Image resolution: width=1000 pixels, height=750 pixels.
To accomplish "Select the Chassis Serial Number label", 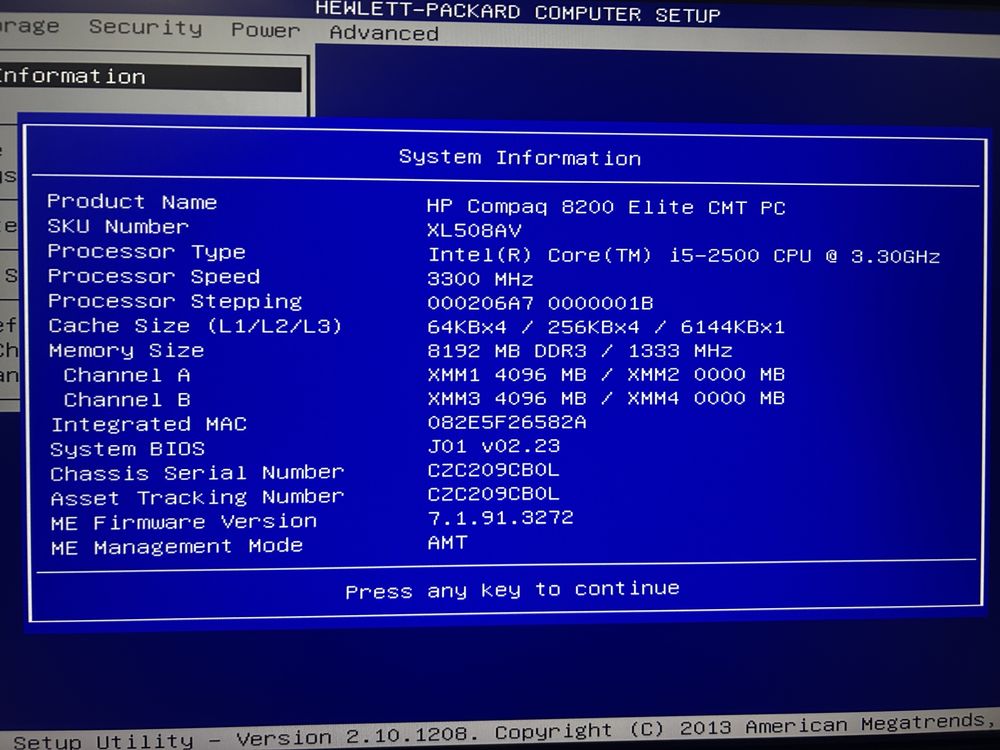I will tap(197, 473).
